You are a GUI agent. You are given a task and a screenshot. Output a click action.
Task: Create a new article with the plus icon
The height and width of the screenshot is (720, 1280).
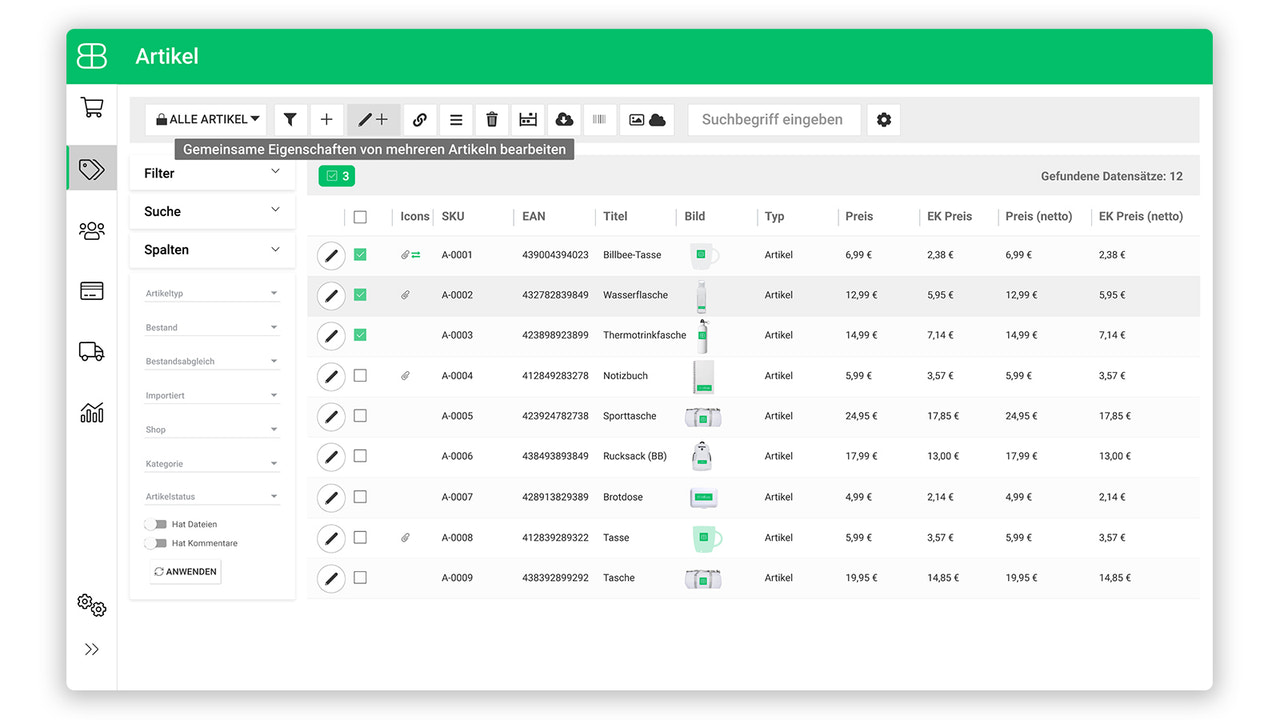pos(326,119)
